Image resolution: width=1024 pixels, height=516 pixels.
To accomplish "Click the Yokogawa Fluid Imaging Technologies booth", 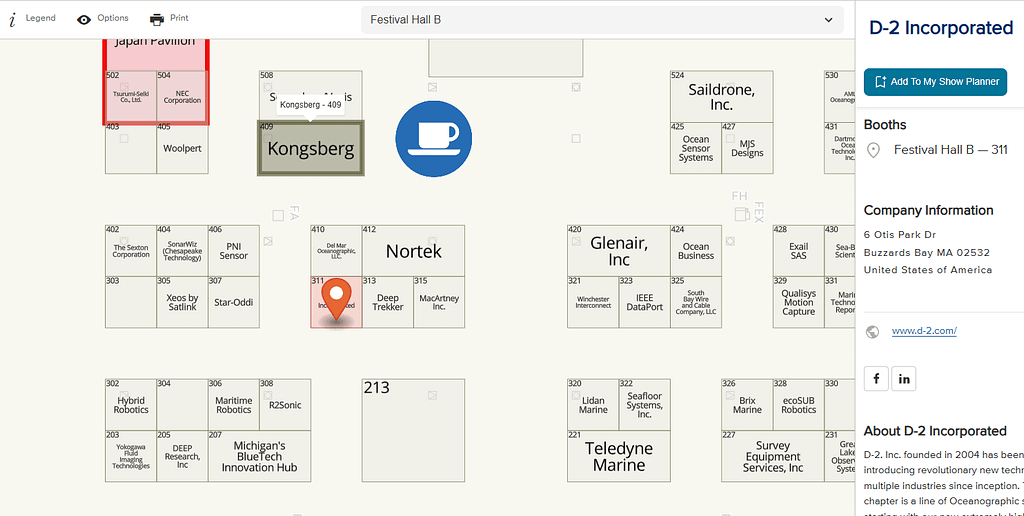I will click(131, 456).
